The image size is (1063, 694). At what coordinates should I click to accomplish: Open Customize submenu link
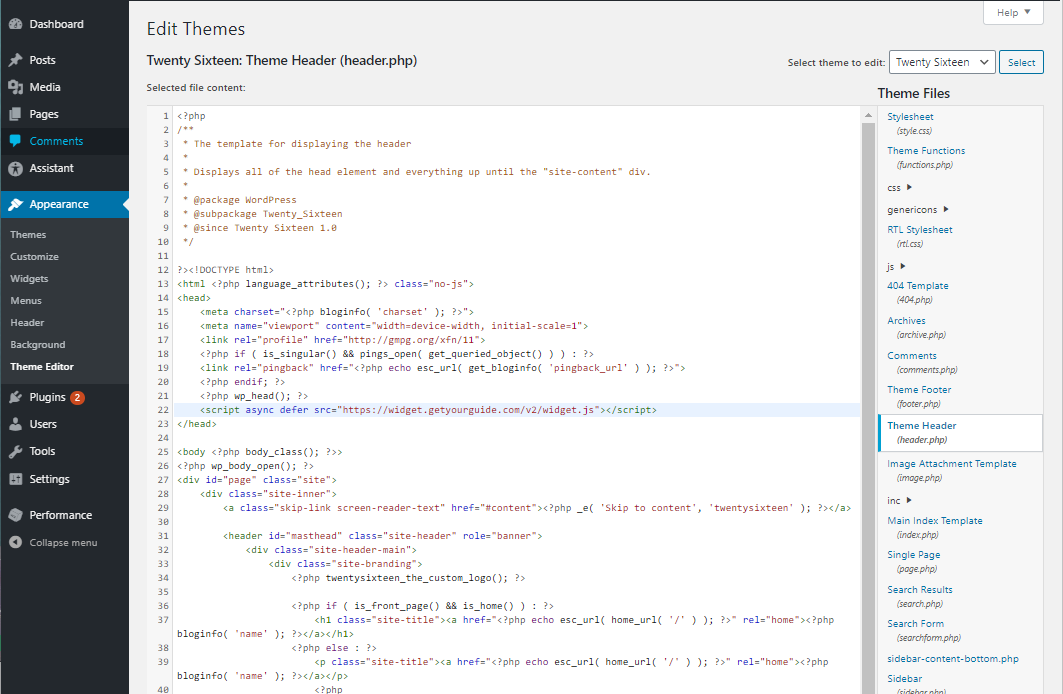(35, 257)
